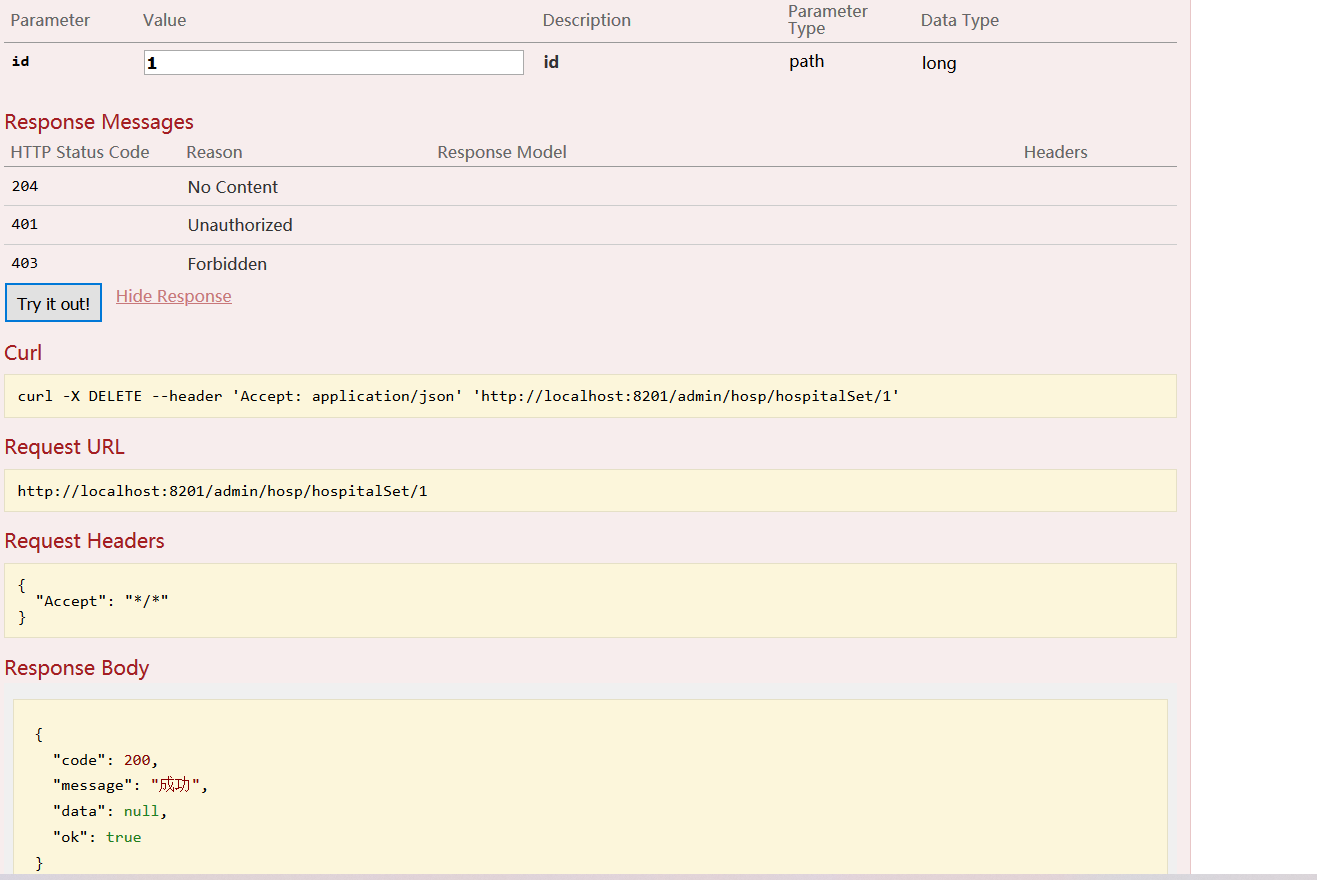
Task: Select the "code": 200 line
Action: coord(106,760)
